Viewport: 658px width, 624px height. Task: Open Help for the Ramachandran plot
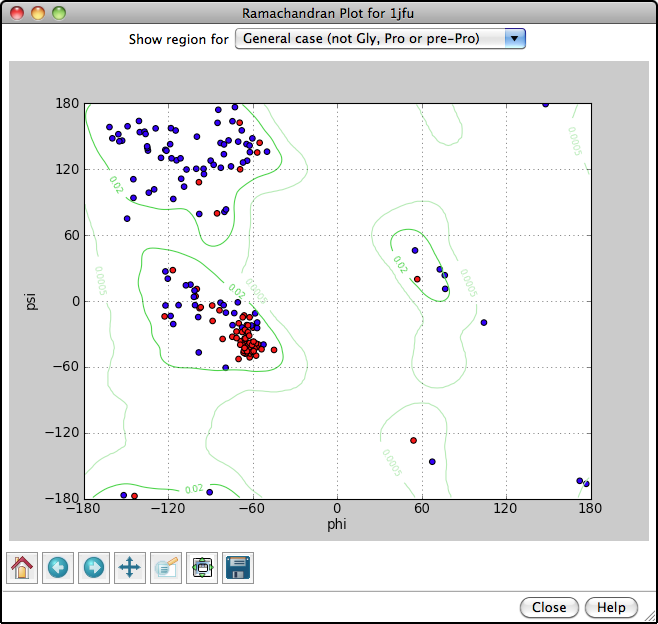coord(611,607)
